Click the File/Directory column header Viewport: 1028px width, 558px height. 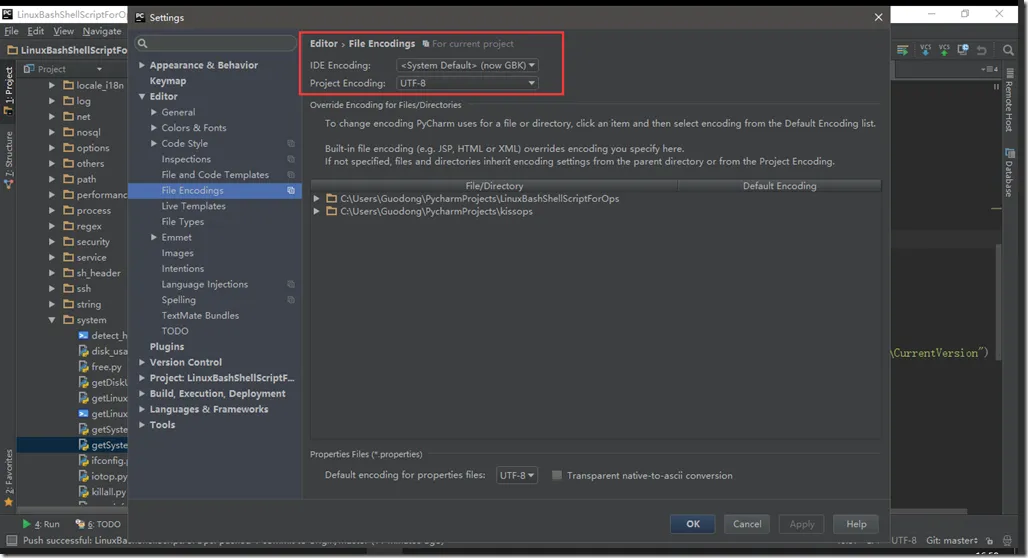pyautogui.click(x=494, y=186)
